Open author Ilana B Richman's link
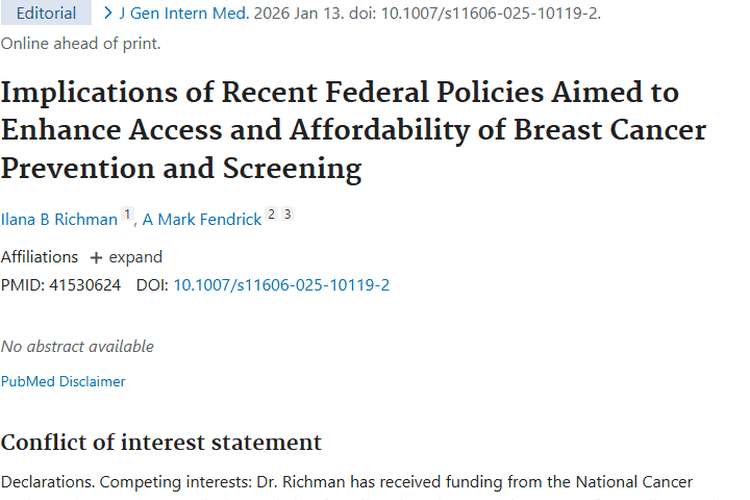Image resolution: width=750 pixels, height=500 pixels. (x=59, y=219)
